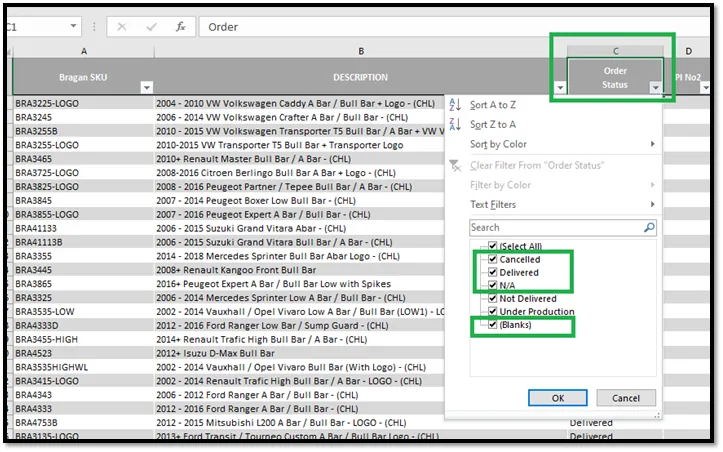Click the Cancel button
This screenshot has height=452, width=723.
[x=626, y=398]
